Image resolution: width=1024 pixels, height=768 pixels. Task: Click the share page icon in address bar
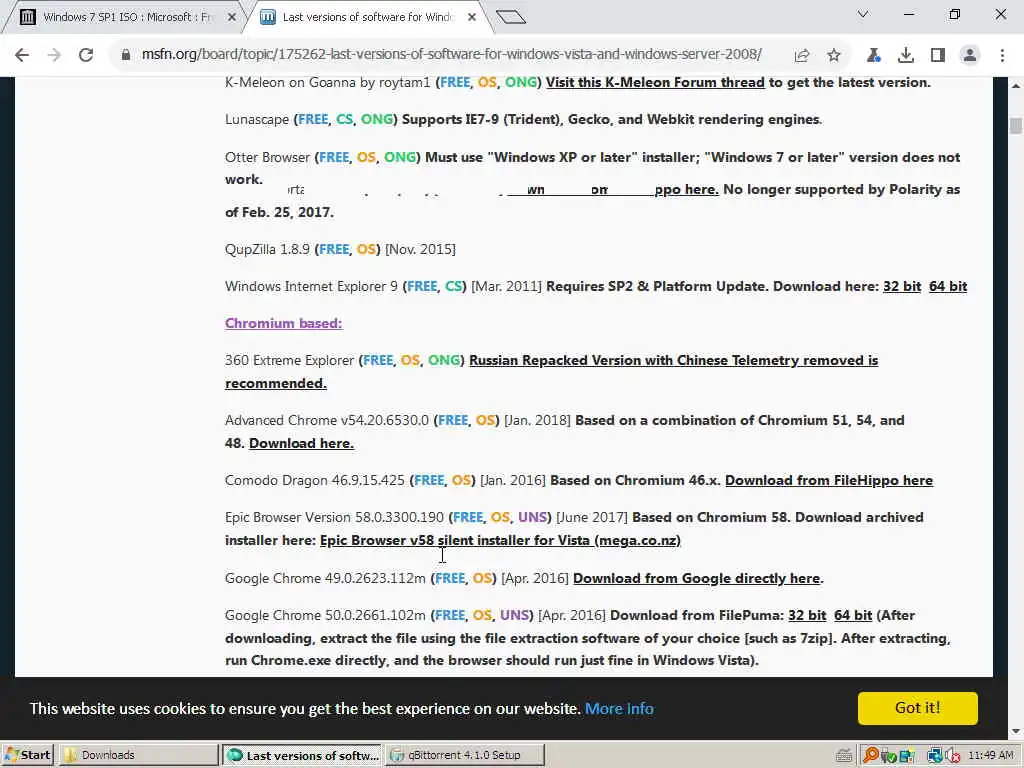coord(802,55)
